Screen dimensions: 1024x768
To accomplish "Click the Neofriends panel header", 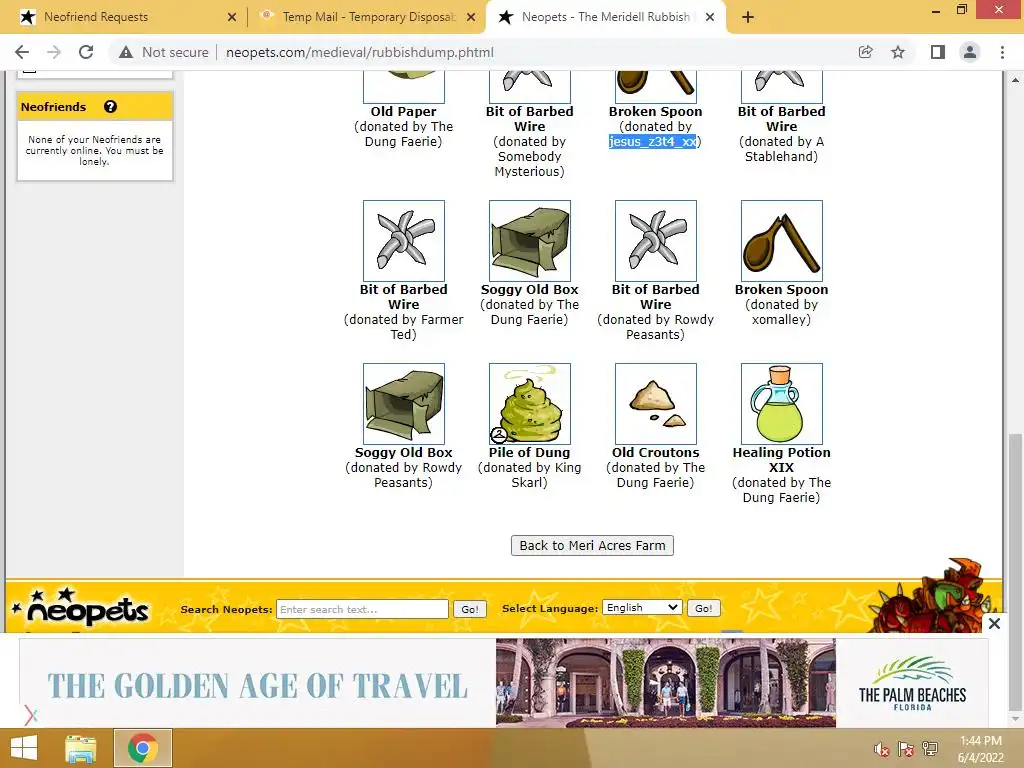I will tap(95, 106).
